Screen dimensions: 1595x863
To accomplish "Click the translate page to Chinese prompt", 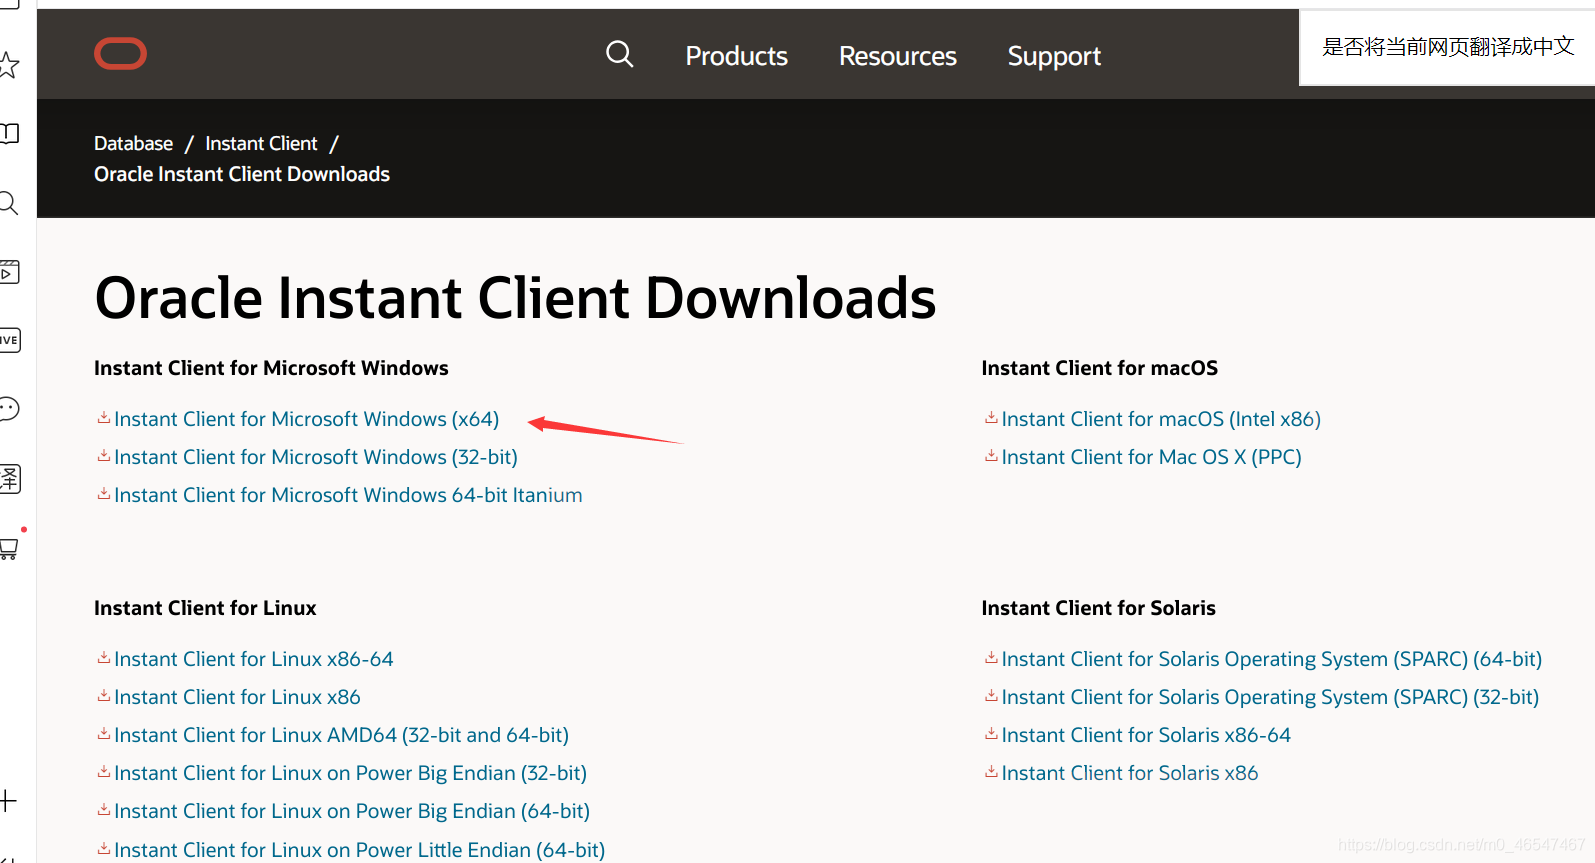I will click(1447, 47).
